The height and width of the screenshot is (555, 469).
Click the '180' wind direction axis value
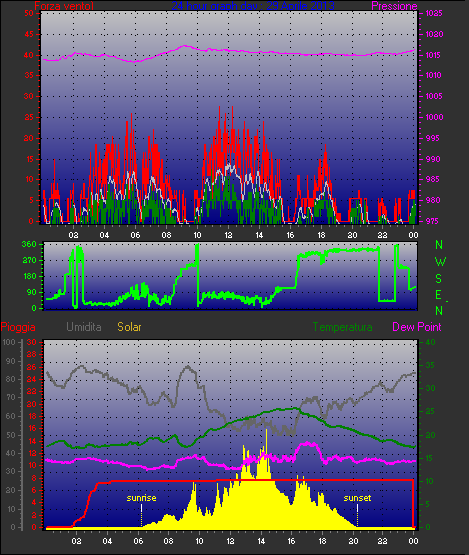coord(29,276)
